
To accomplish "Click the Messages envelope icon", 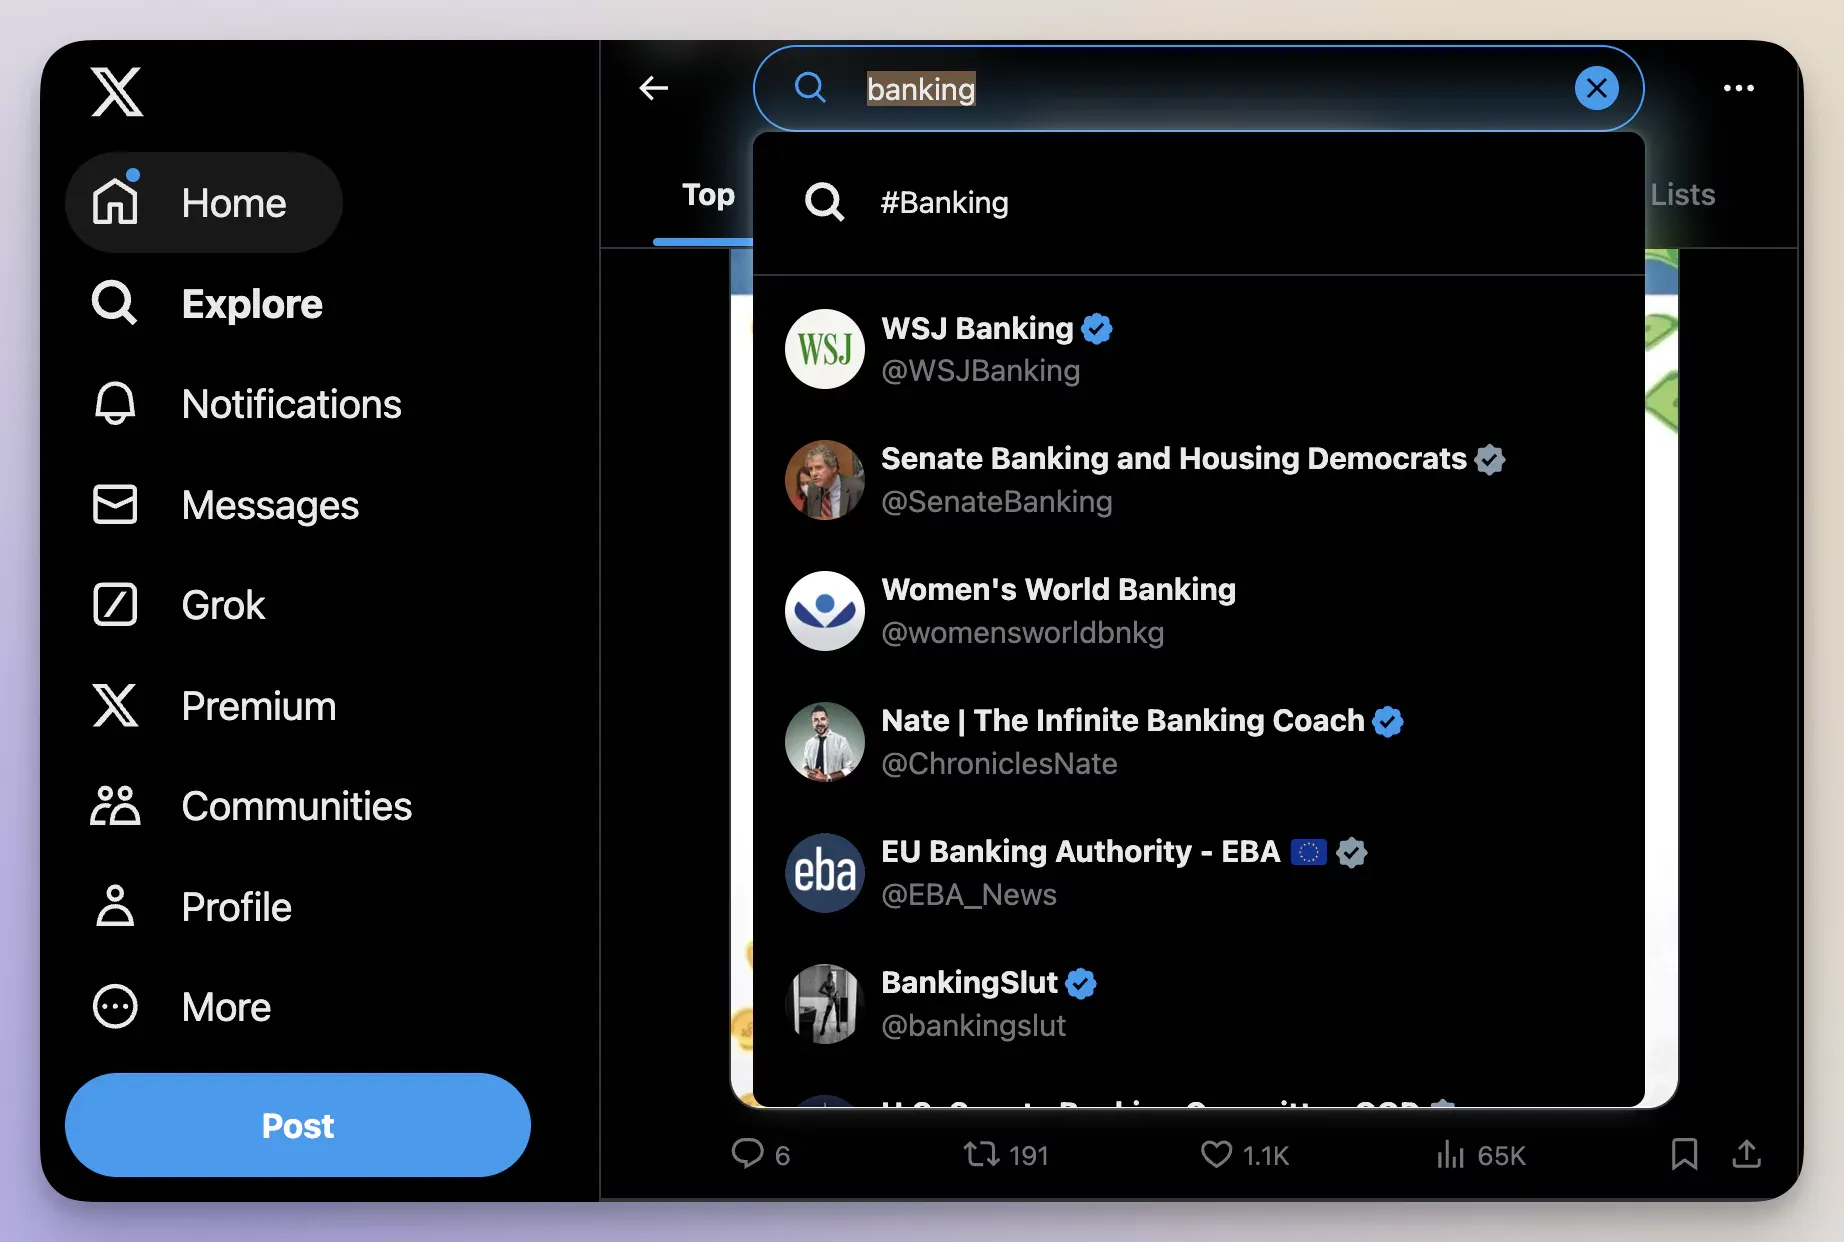I will (x=115, y=504).
